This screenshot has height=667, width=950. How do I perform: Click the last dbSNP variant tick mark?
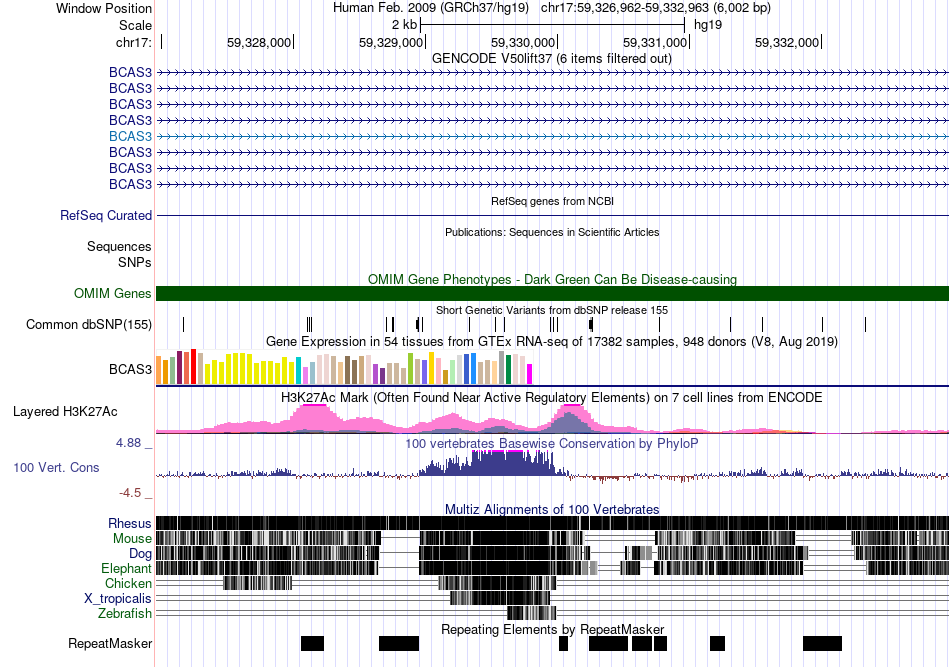click(865, 324)
